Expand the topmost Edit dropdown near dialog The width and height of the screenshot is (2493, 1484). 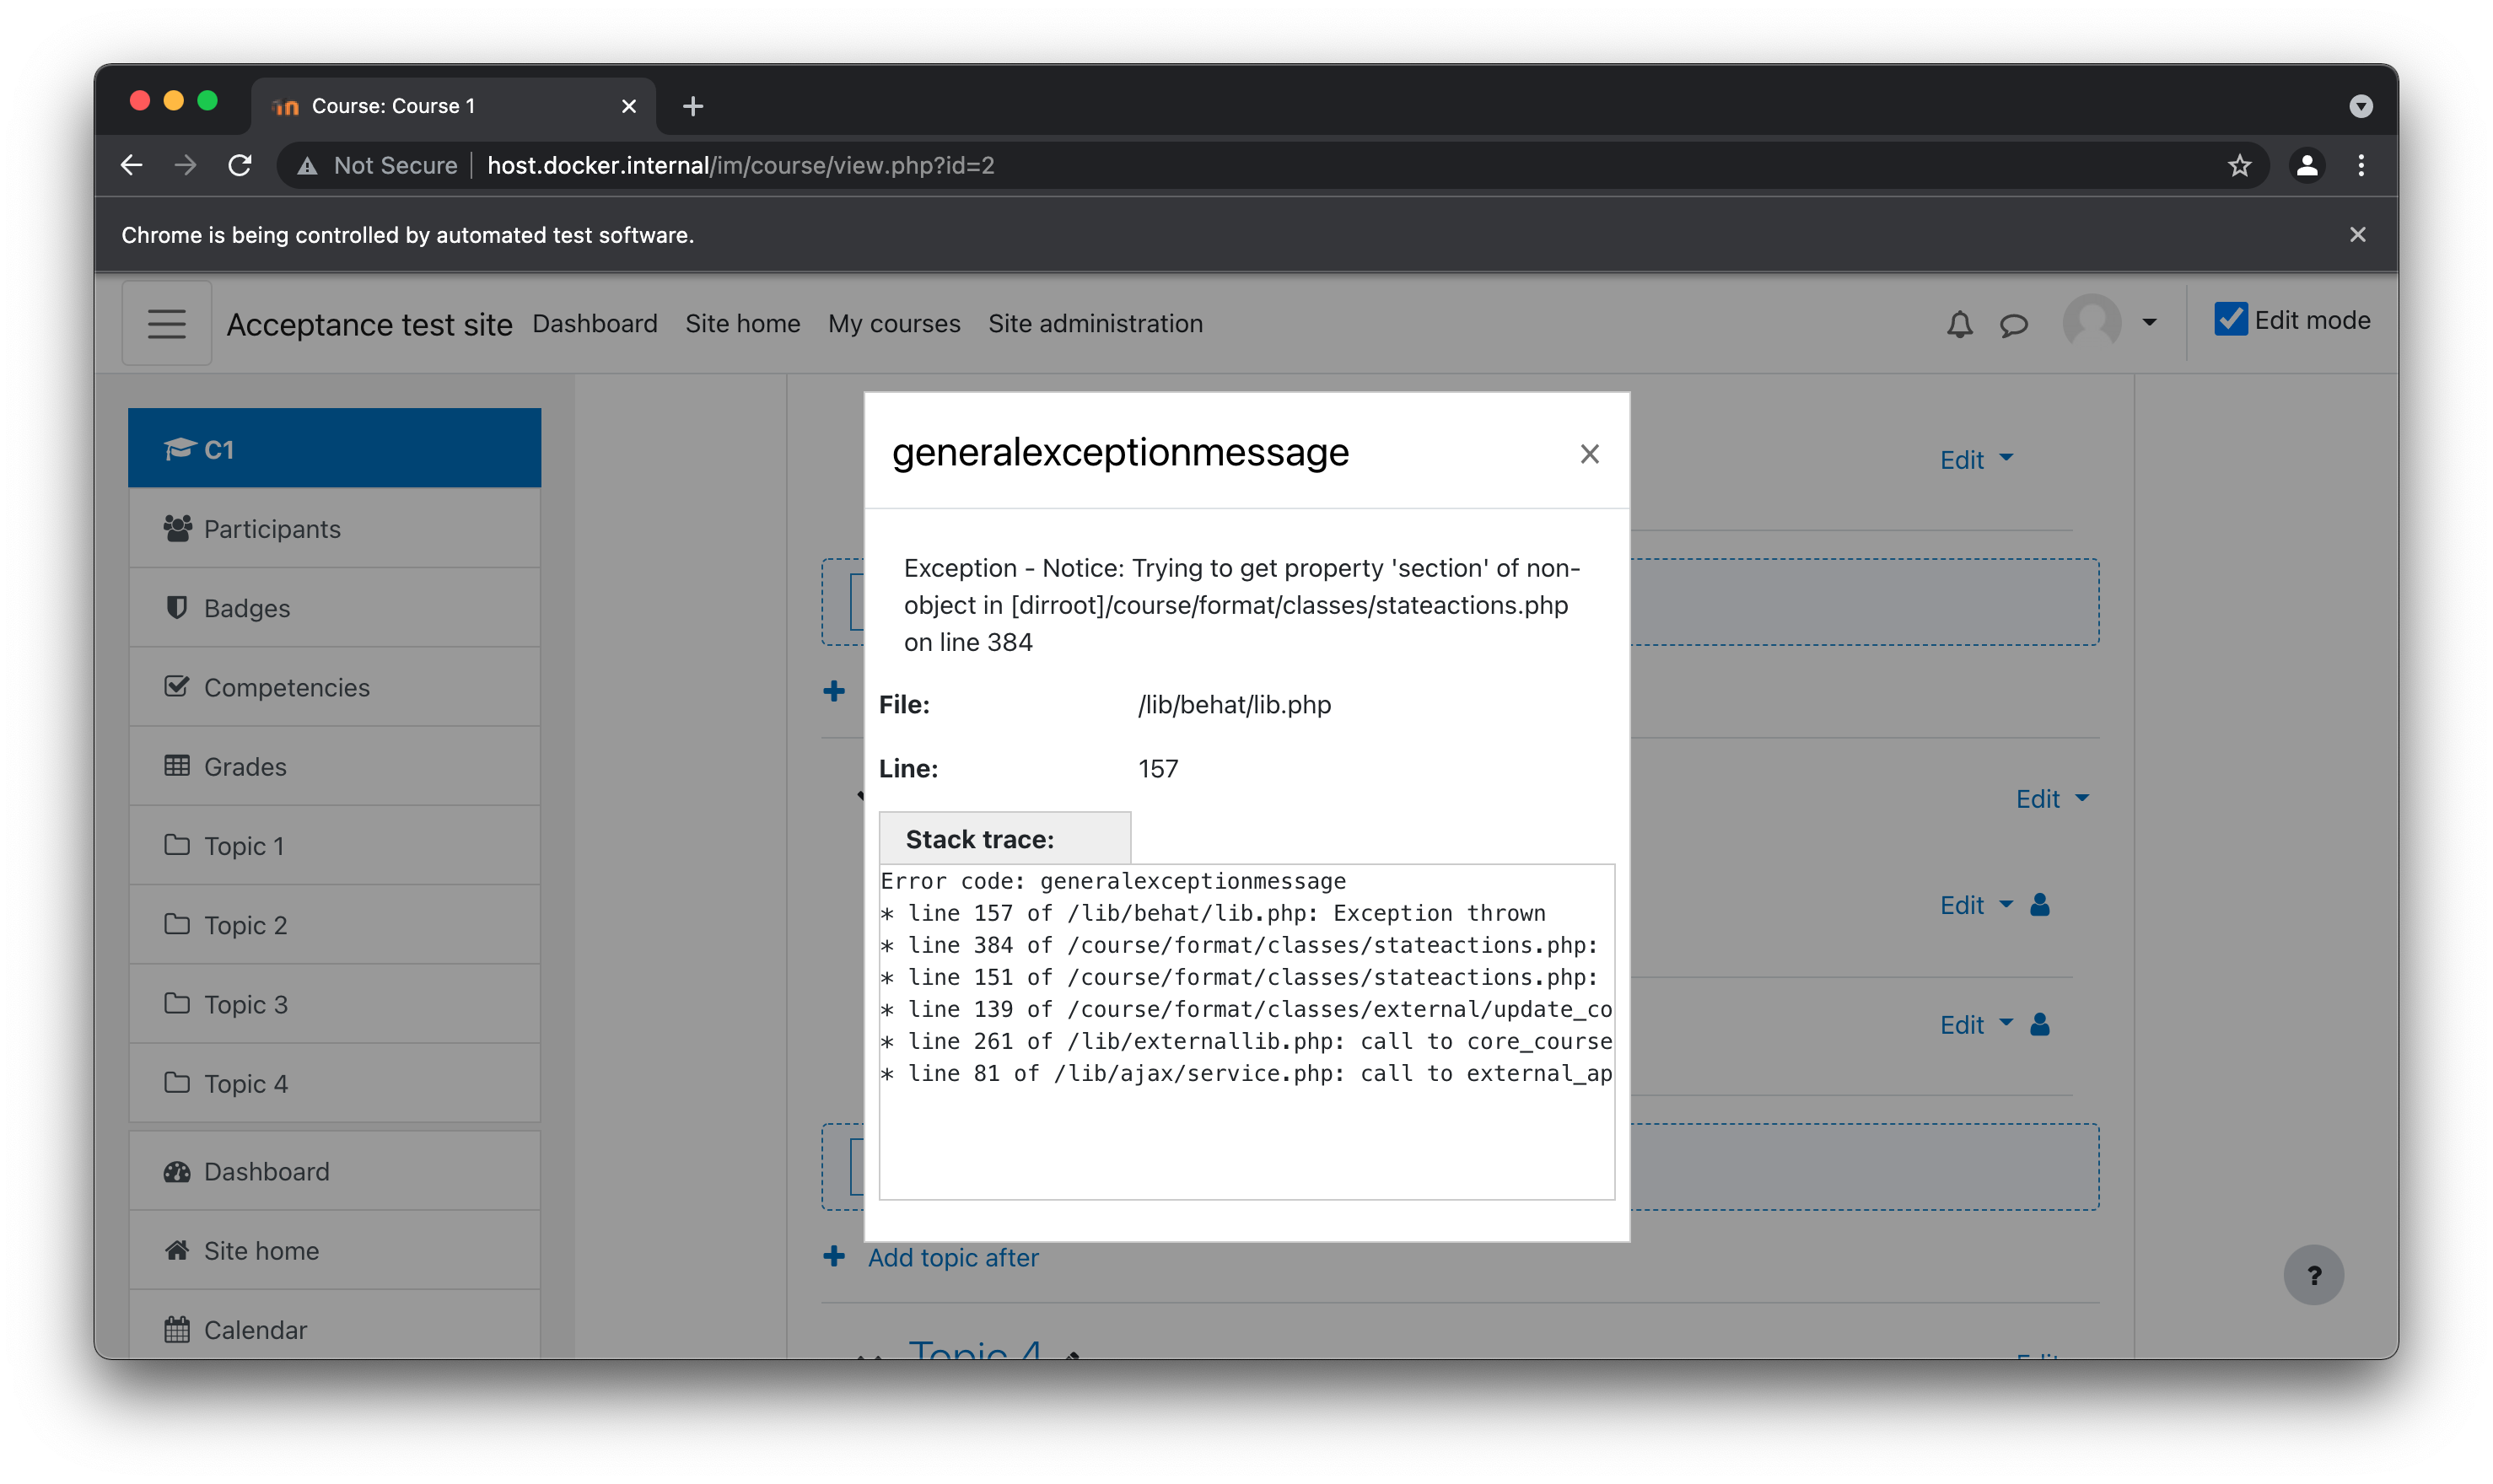(x=1976, y=460)
